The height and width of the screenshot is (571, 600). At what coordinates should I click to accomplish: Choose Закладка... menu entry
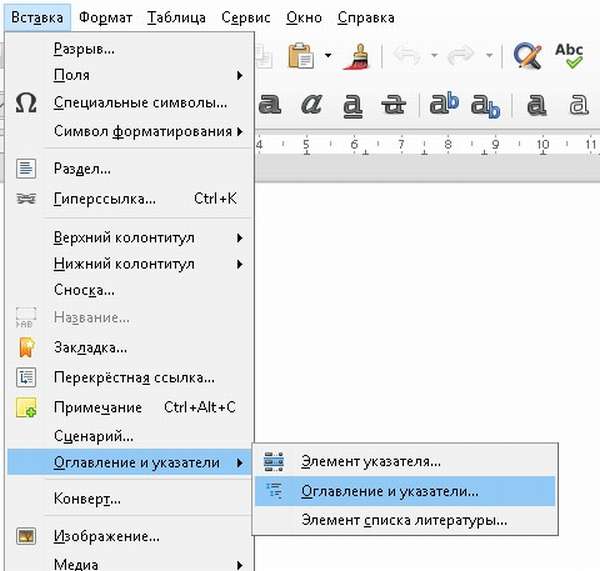(129, 347)
